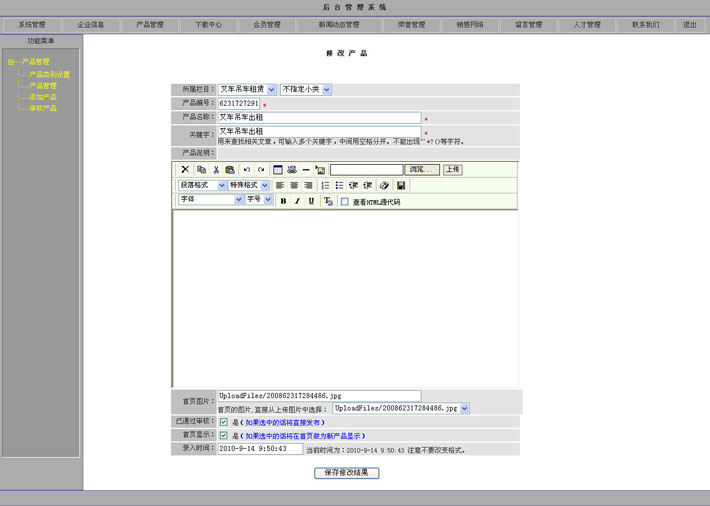Viewport: 710px width, 506px height.
Task: Uncheck the 已通过审核 checkbox
Action: [x=224, y=422]
